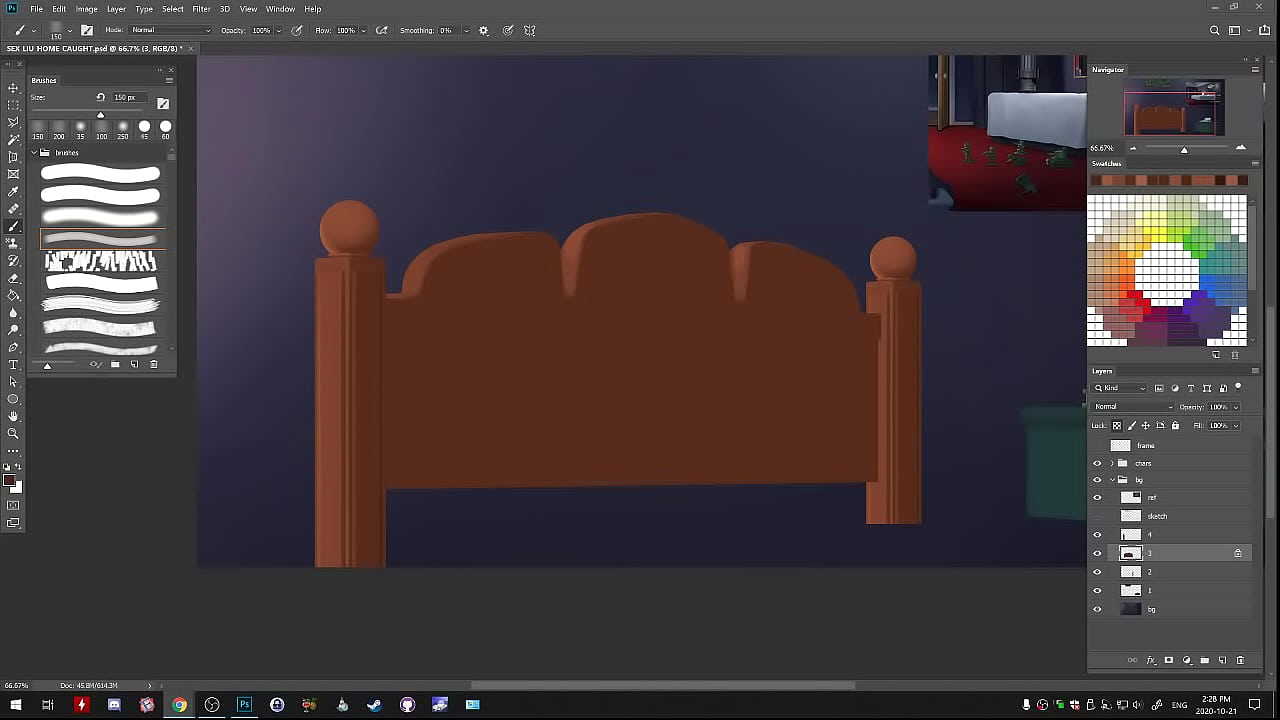Click the foreground color swatch
This screenshot has width=1280, height=720.
(x=9, y=482)
